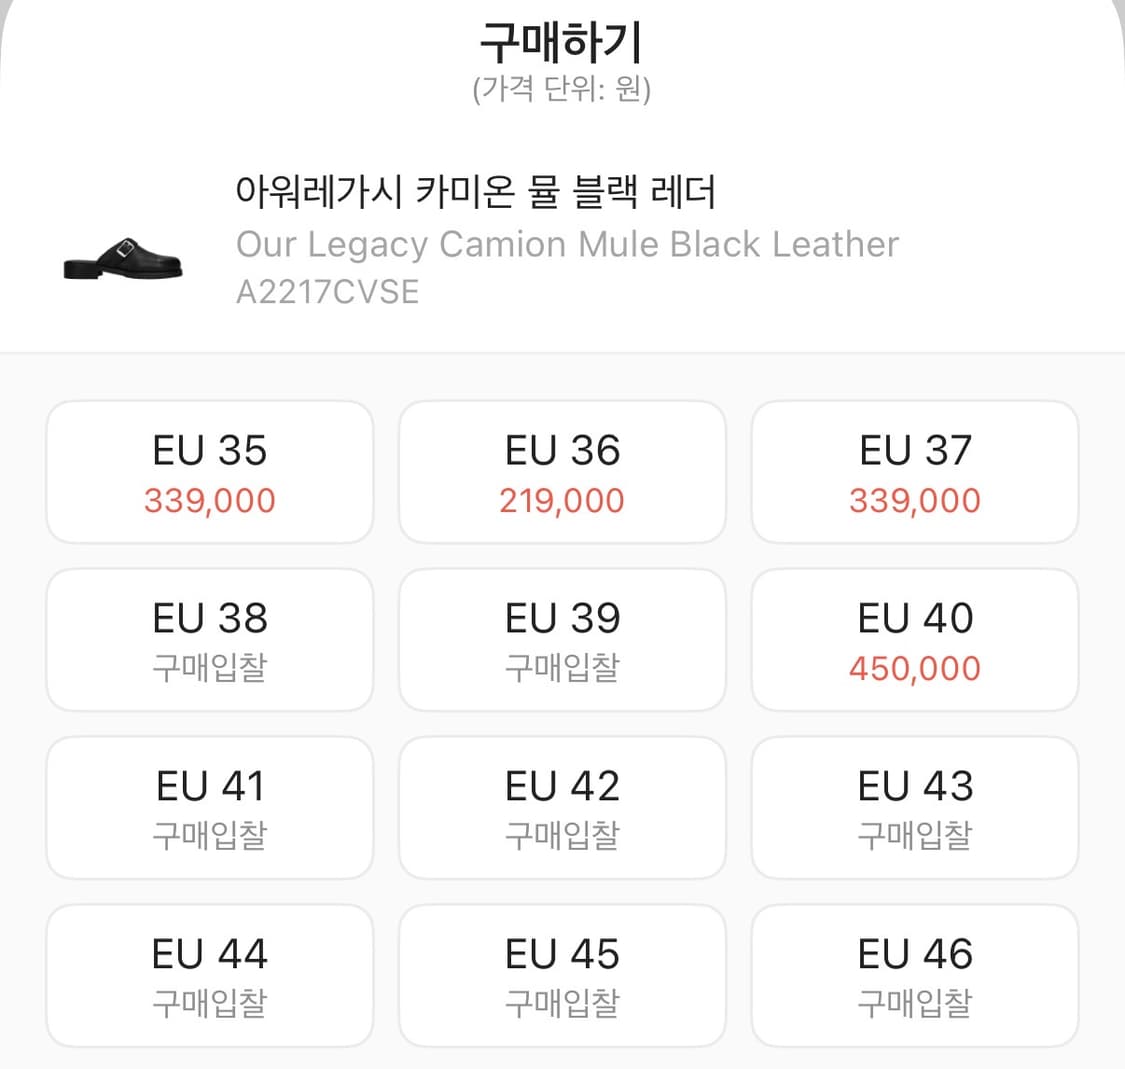Screen dimensions: 1125x1069
Task: Click the price unit note 가격 단위: 원
Action: [x=562, y=88]
